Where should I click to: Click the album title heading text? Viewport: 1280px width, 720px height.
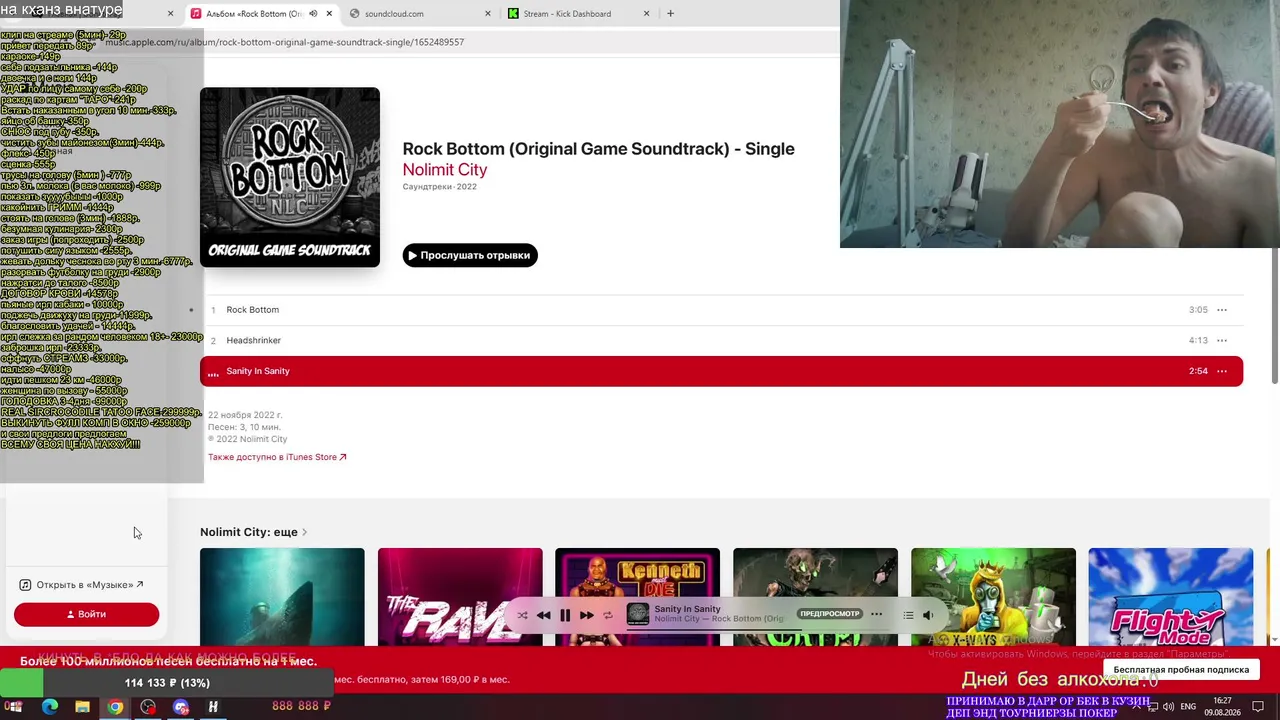(x=598, y=149)
